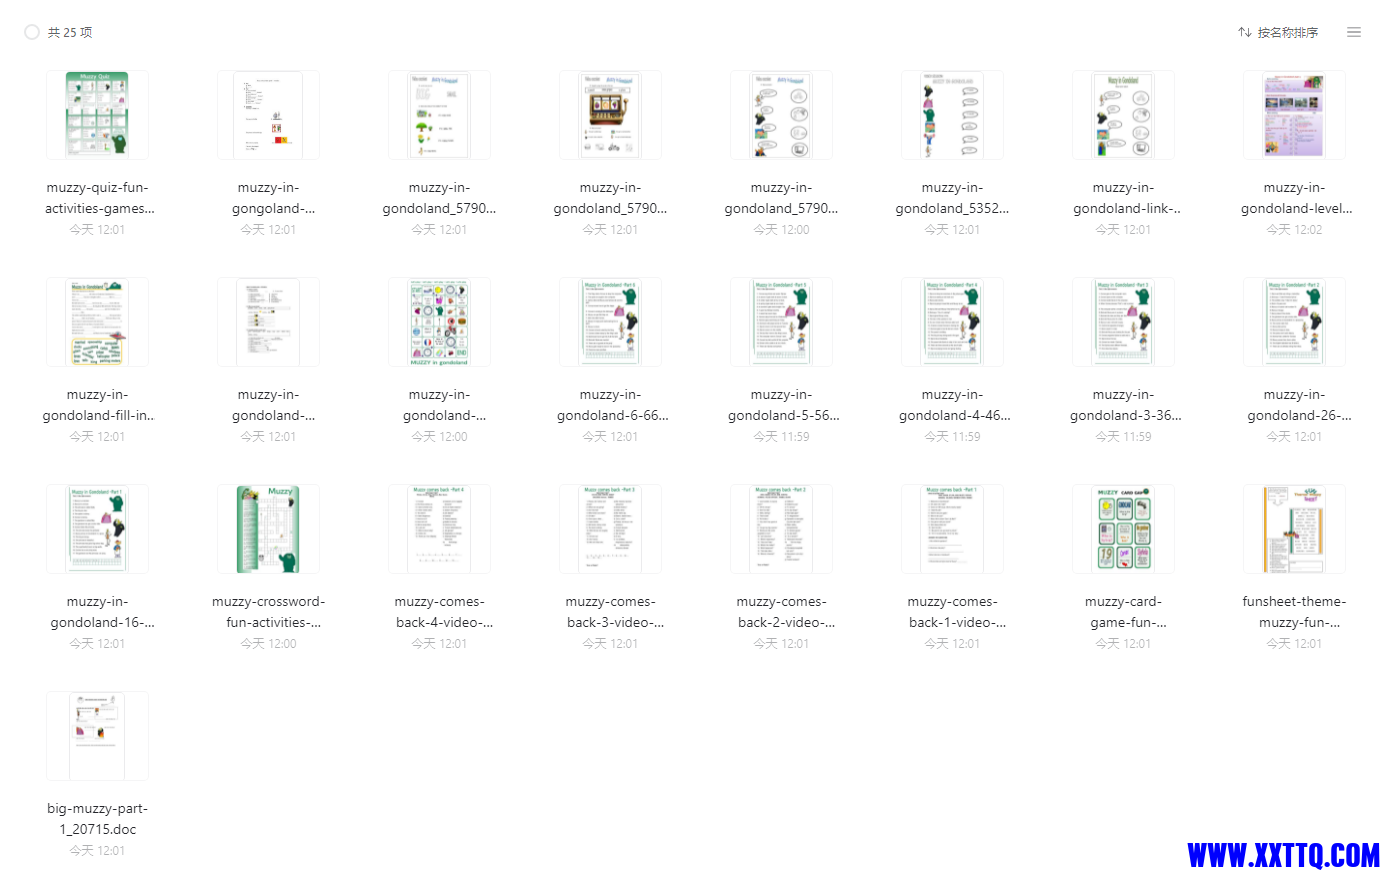Open the muzzy-comes-back-3-video thumbnail
The image size is (1385, 875).
coord(610,529)
